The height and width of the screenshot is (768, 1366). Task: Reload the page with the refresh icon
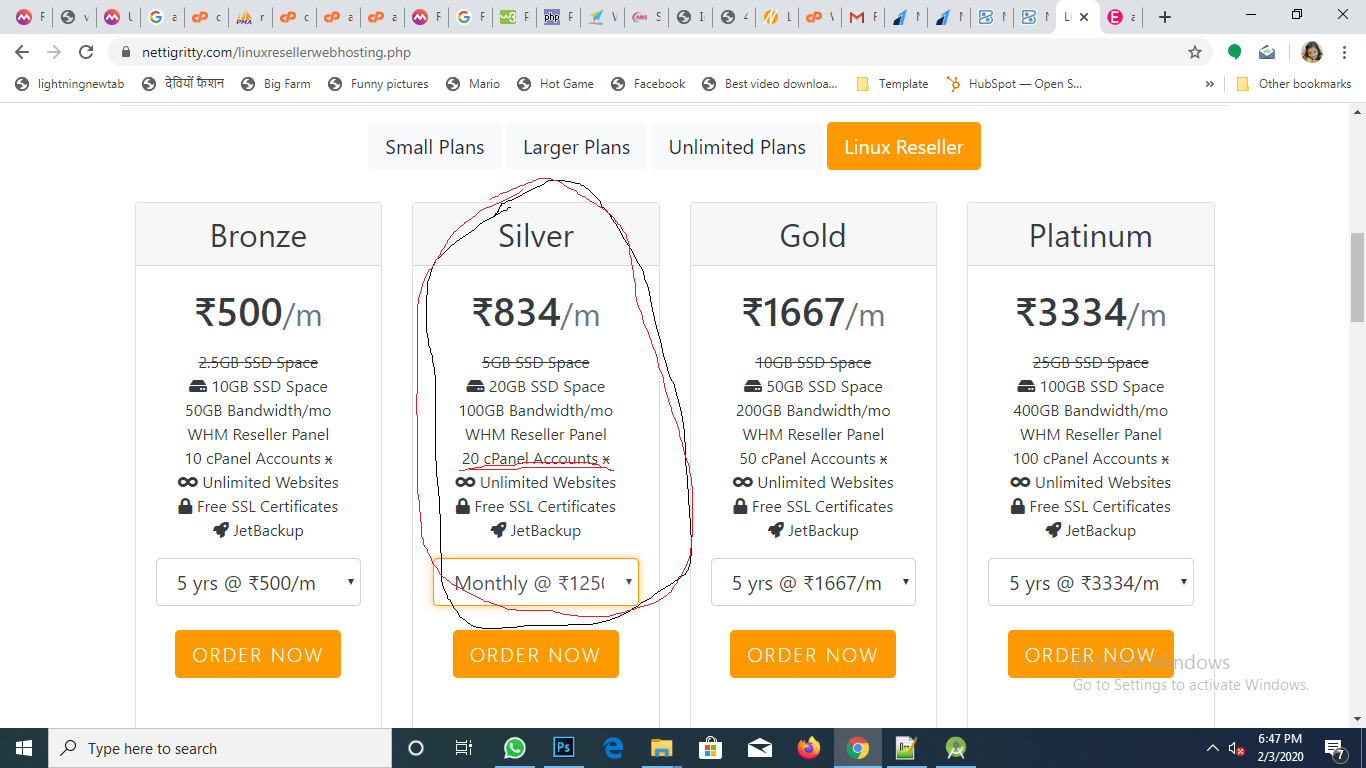point(86,52)
